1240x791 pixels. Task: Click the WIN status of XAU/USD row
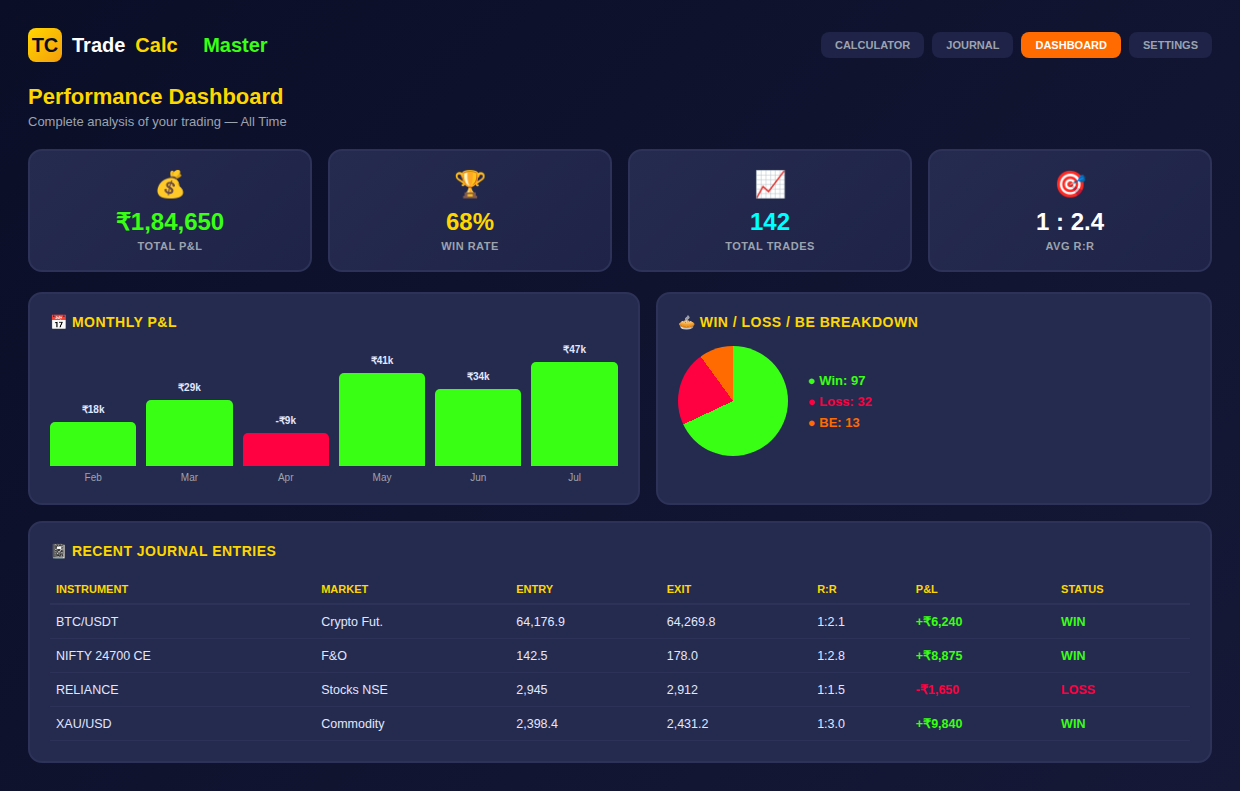1073,724
